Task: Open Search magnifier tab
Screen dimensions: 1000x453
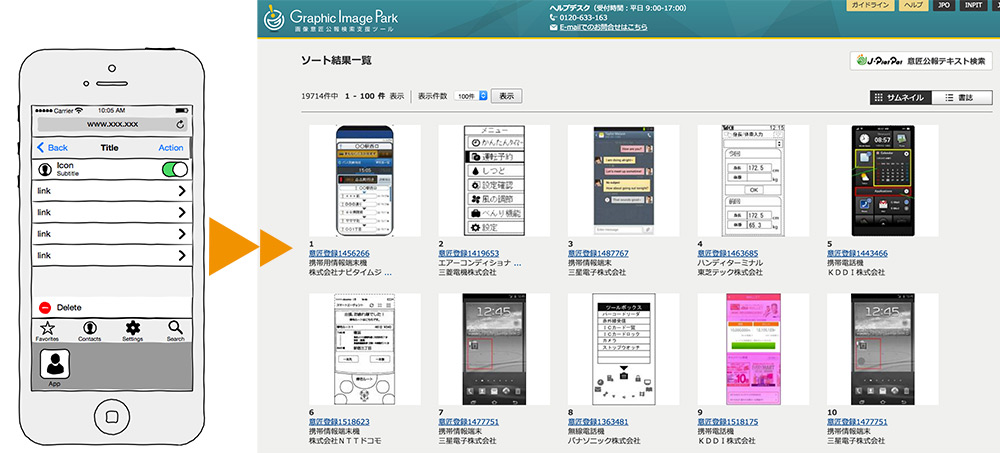Action: coord(175,330)
